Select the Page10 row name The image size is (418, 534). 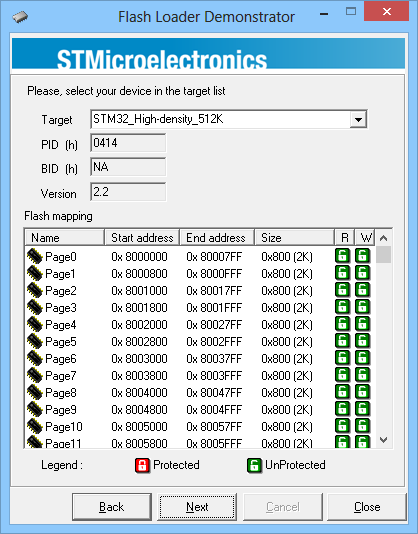pos(64,427)
